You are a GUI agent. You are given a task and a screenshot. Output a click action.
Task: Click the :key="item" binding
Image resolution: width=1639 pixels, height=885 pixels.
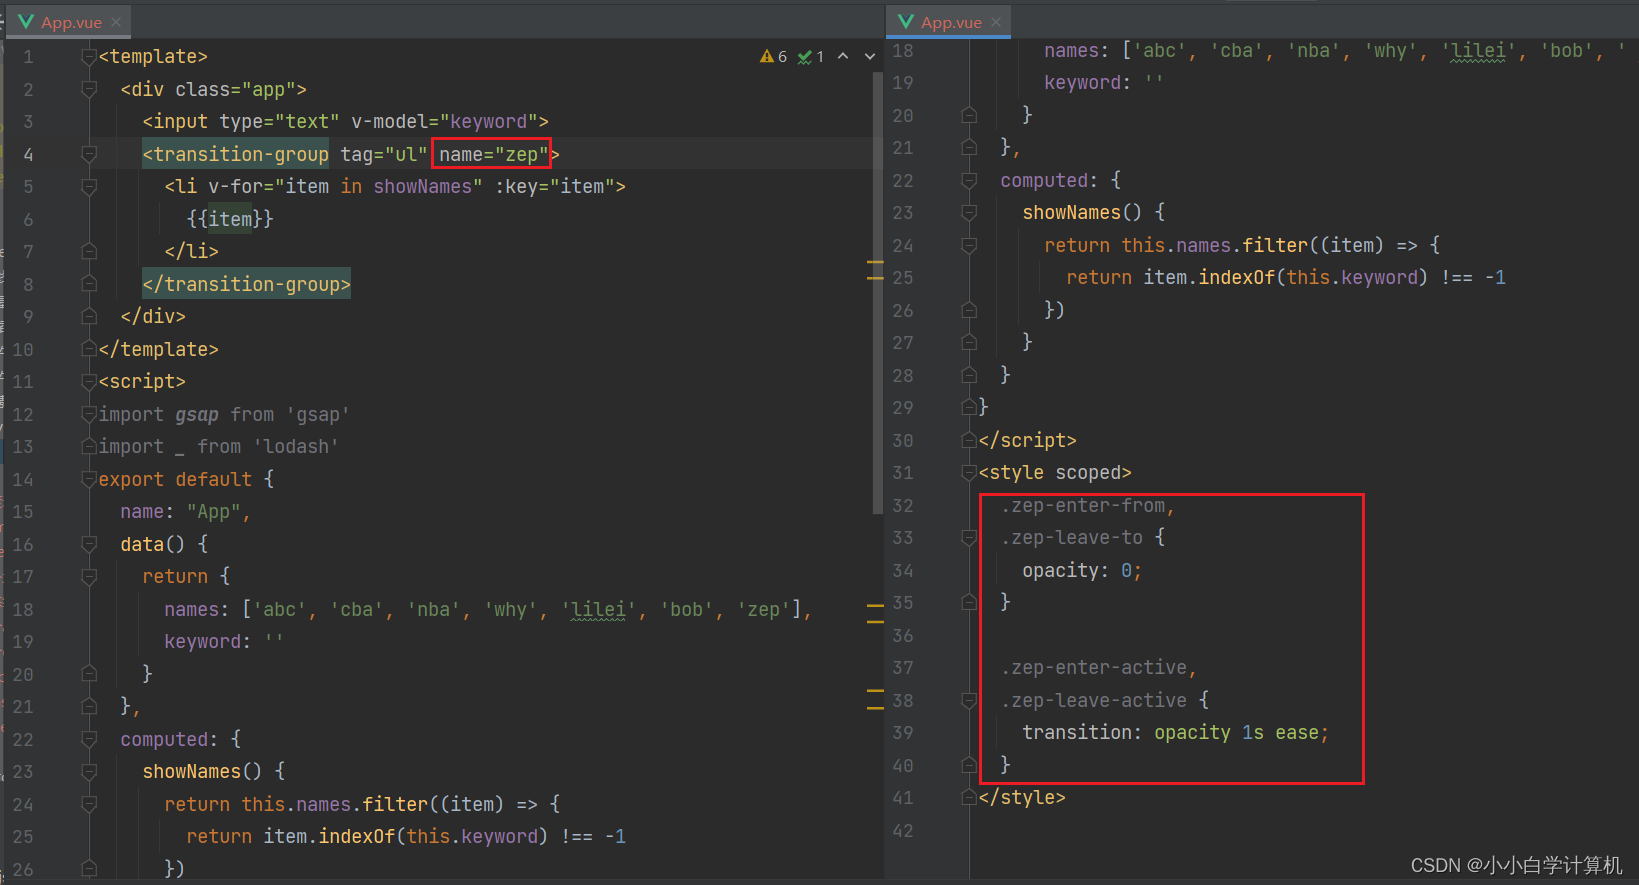(x=555, y=187)
